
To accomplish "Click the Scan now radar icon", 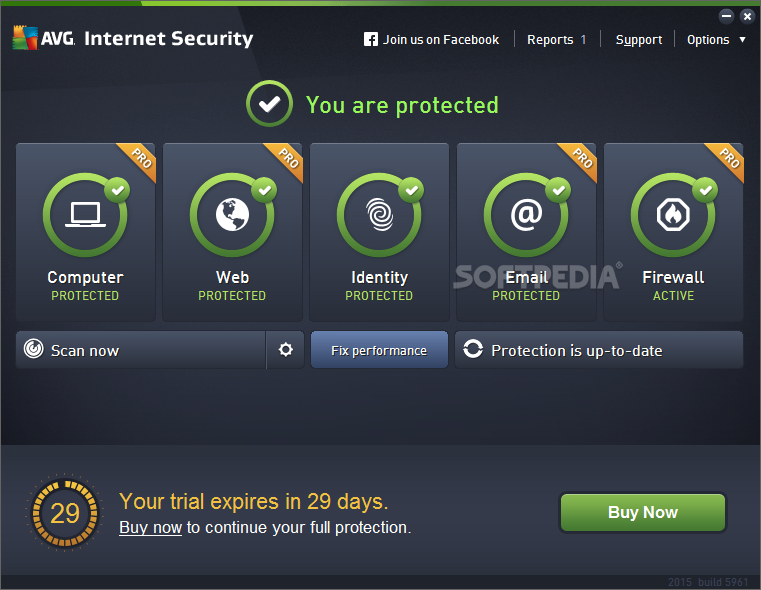I will 34,350.
